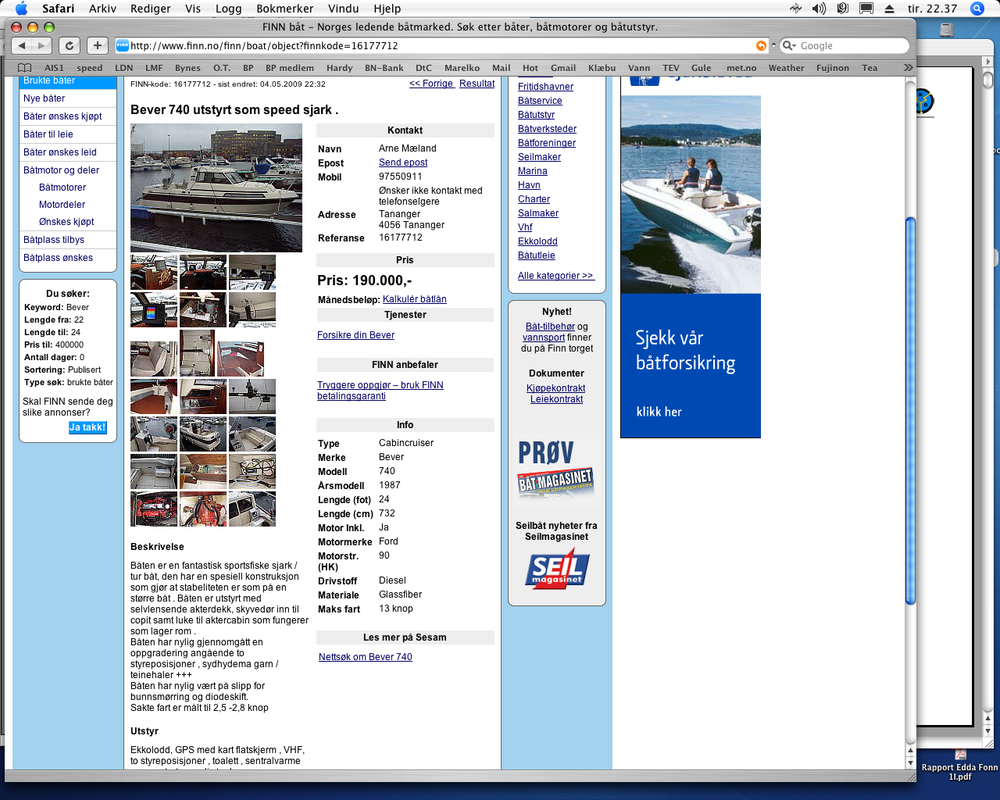
Task: Click the main boat photo
Action: (216, 188)
